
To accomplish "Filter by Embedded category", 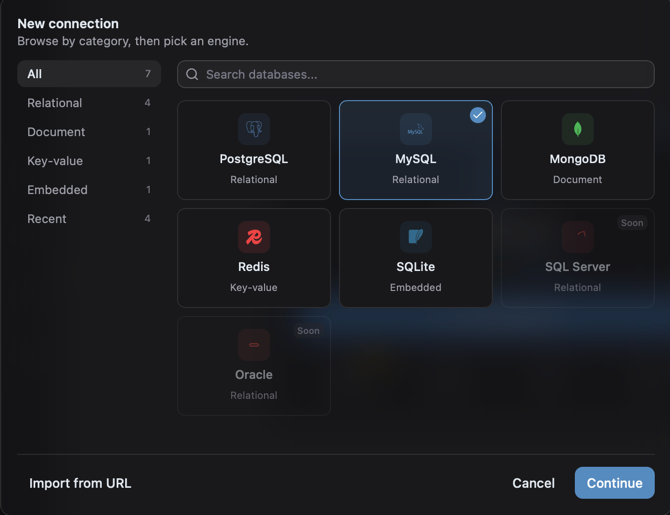I will pos(89,190).
